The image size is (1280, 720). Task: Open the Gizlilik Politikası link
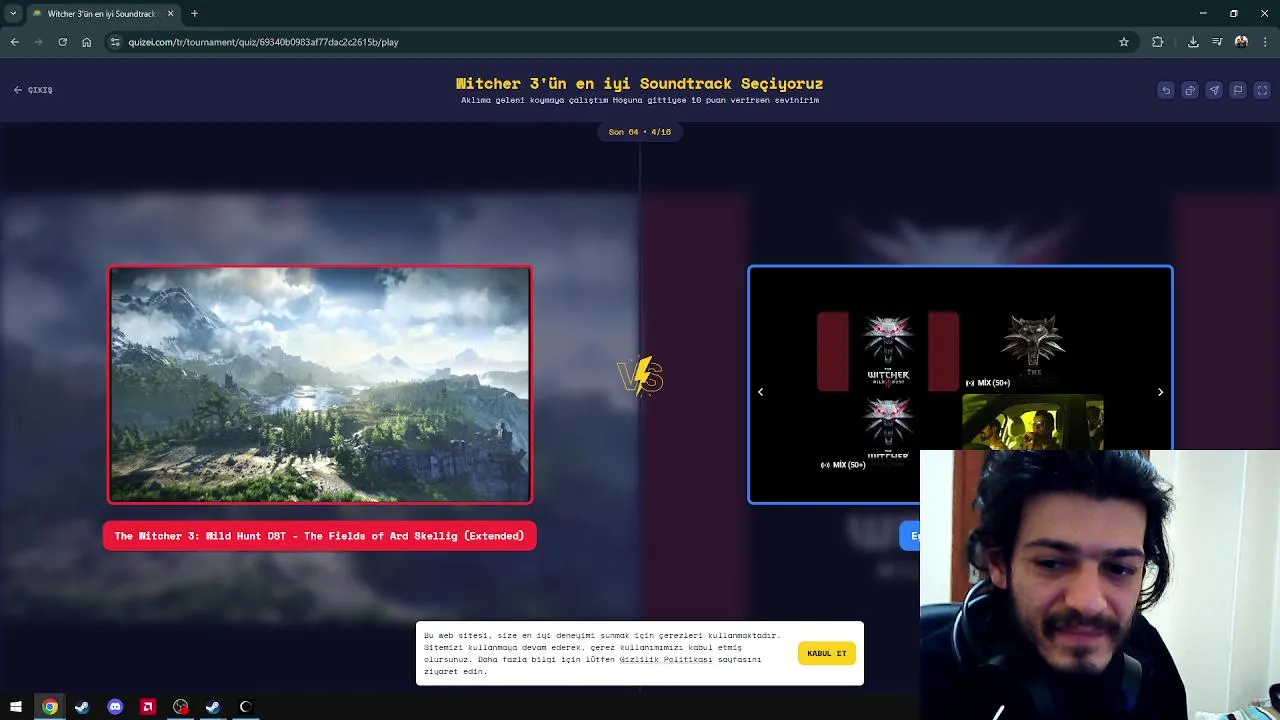point(666,660)
